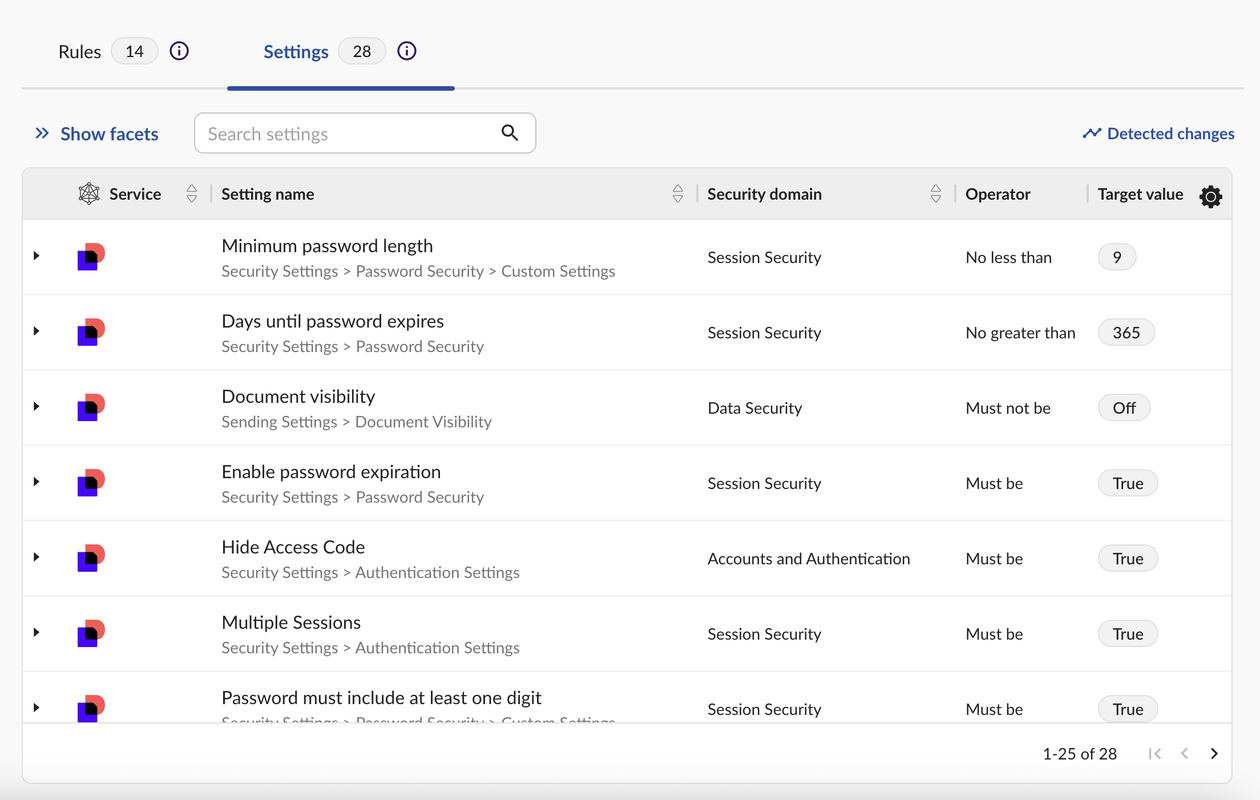
Task: Open table column settings gear
Action: pos(1210,196)
